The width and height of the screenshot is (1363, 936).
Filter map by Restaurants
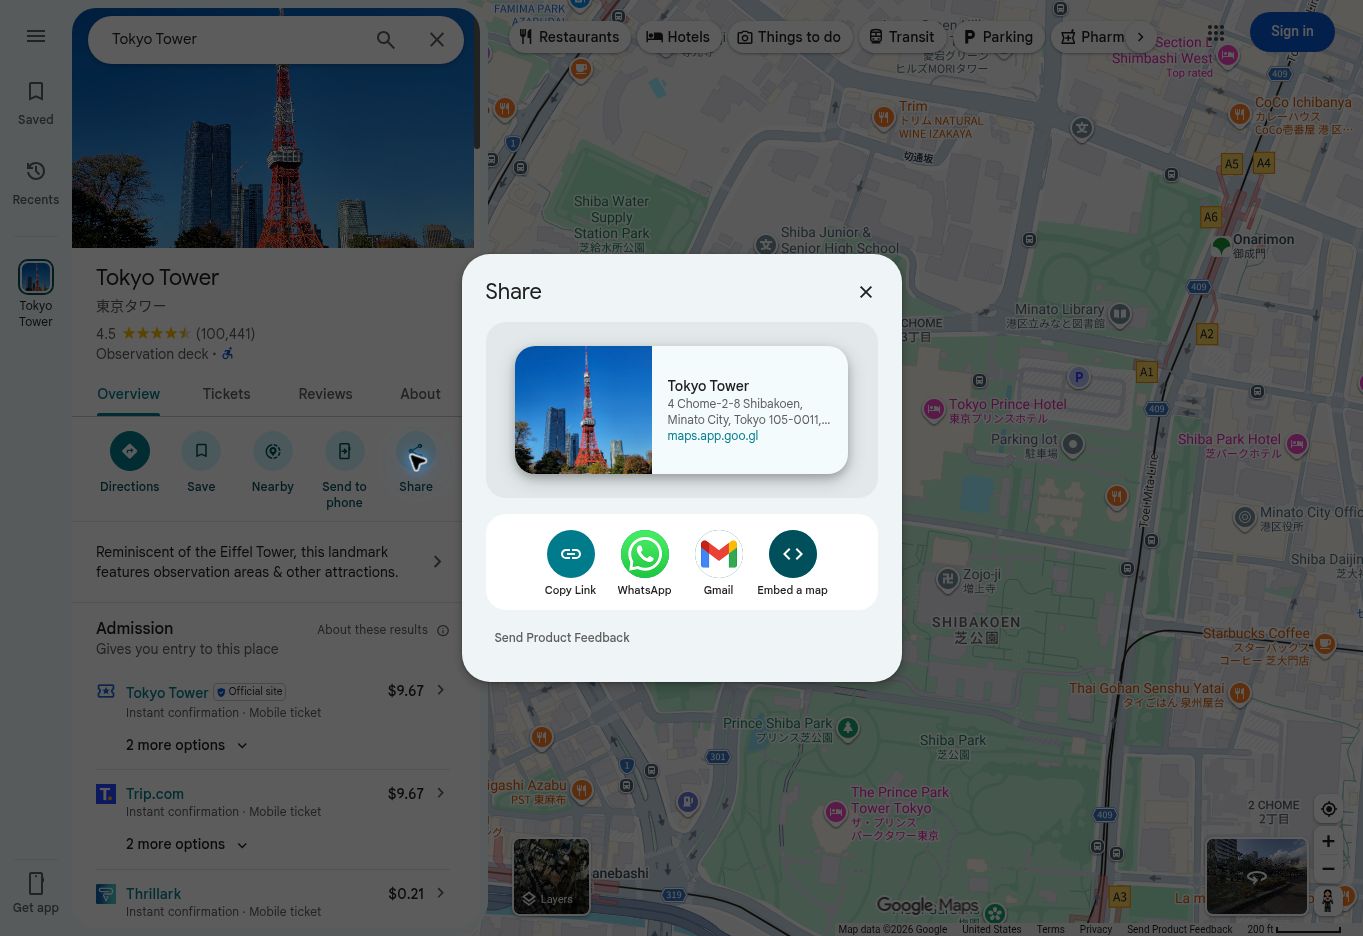point(569,37)
